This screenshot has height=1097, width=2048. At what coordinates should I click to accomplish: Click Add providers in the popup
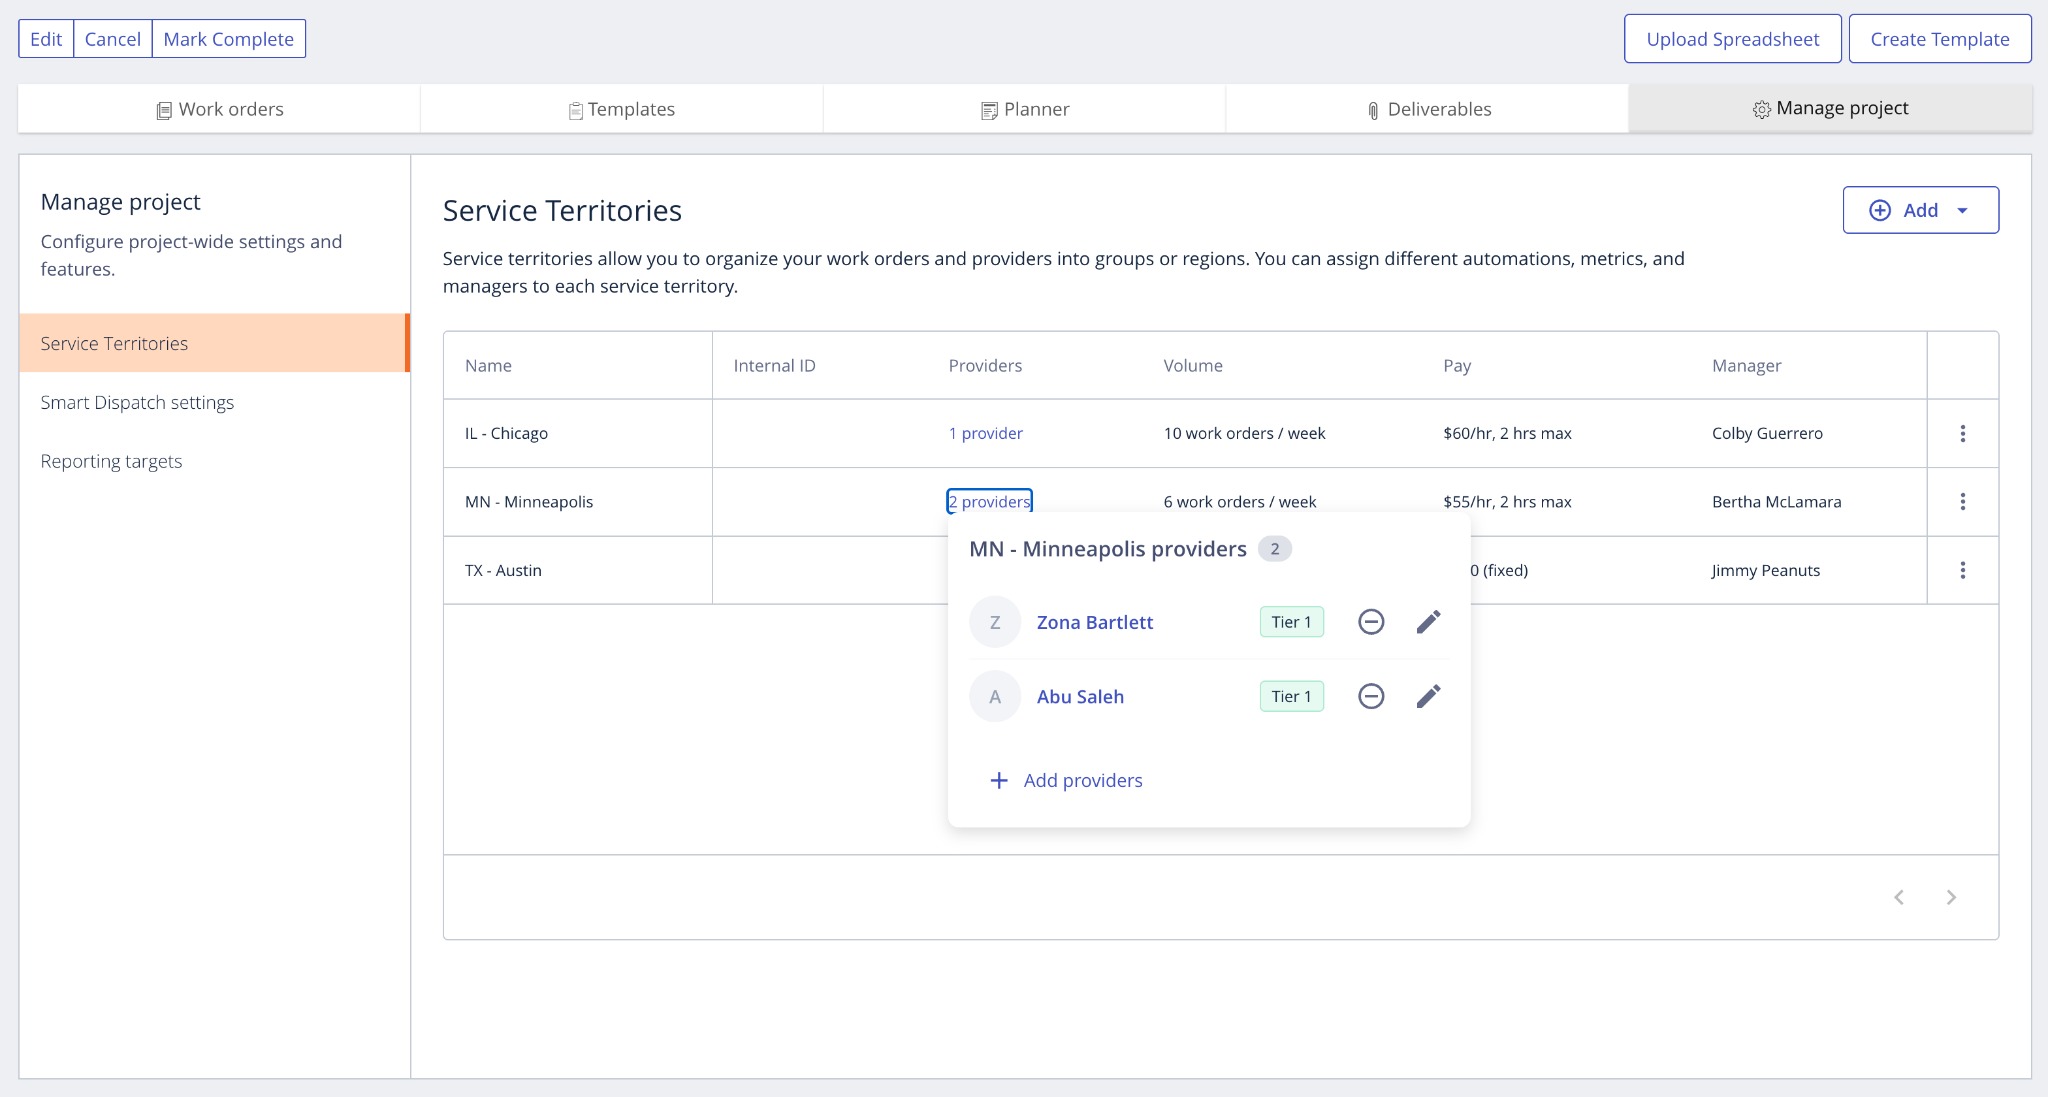1066,780
